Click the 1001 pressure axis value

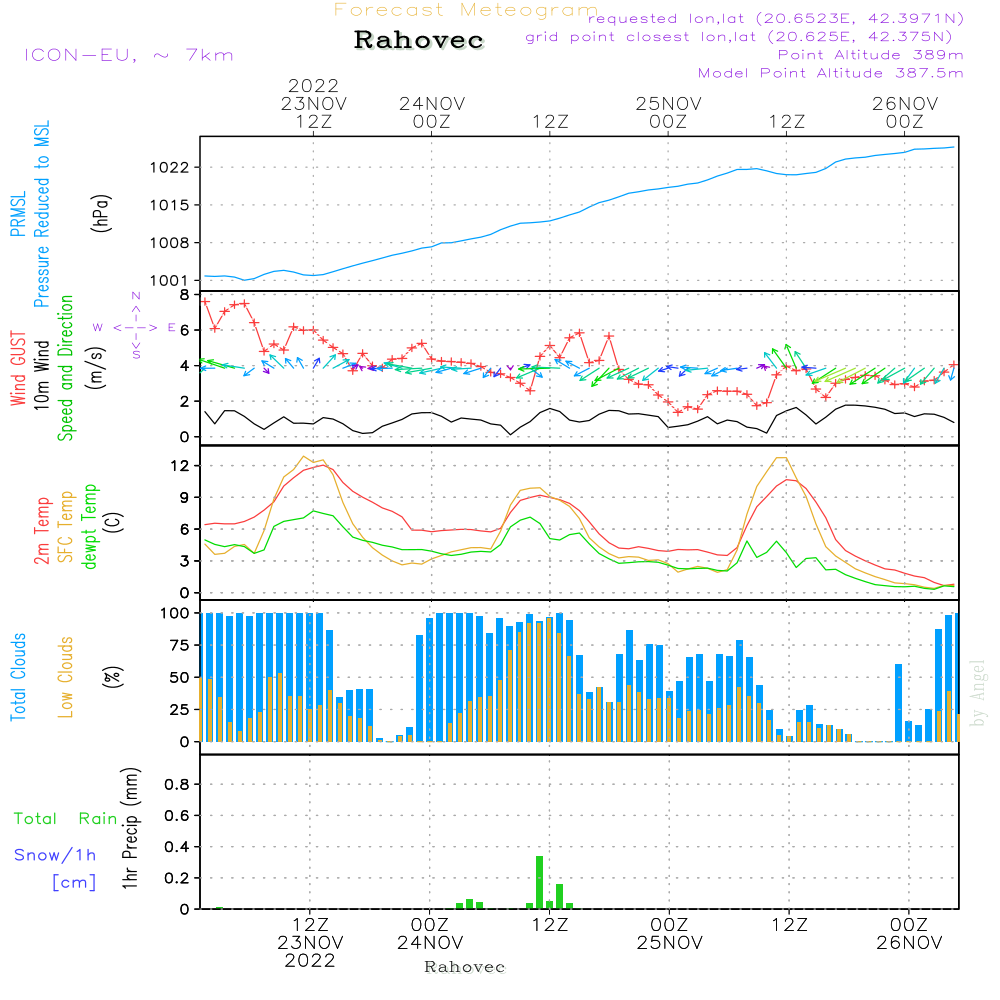tap(169, 281)
